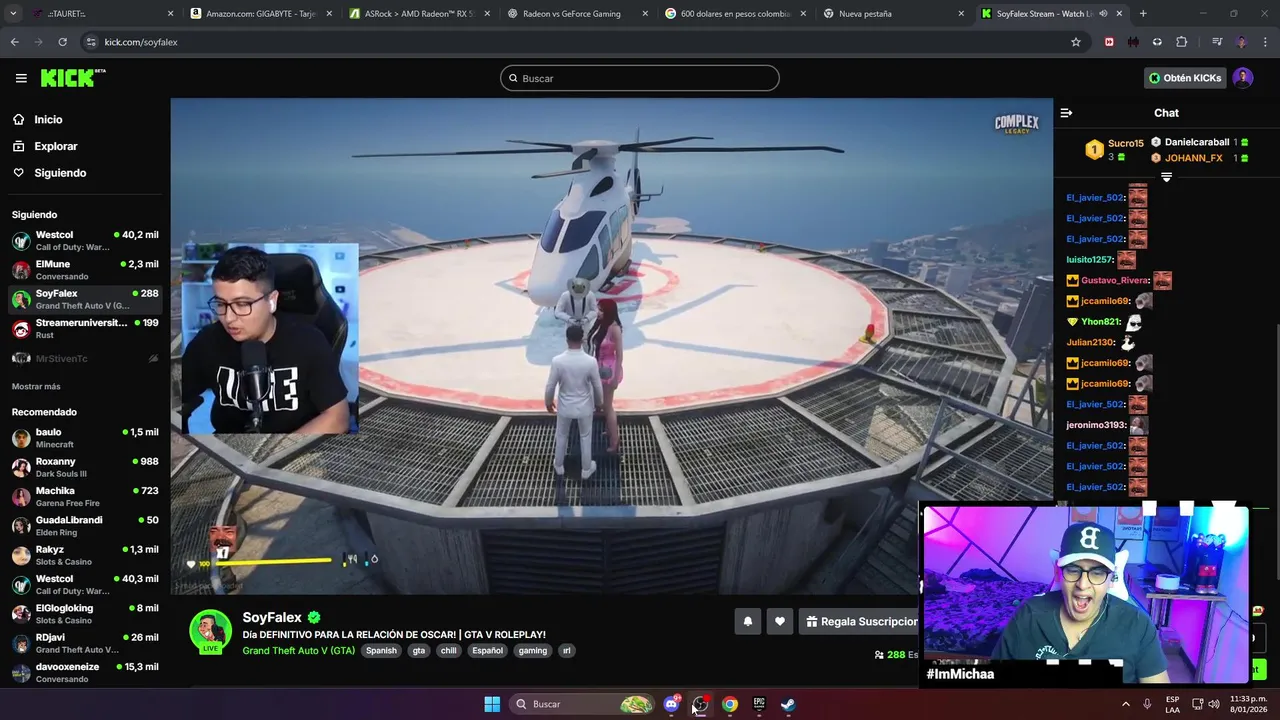Open recommended channel Rakyz
The height and width of the screenshot is (720, 1280).
85,555
